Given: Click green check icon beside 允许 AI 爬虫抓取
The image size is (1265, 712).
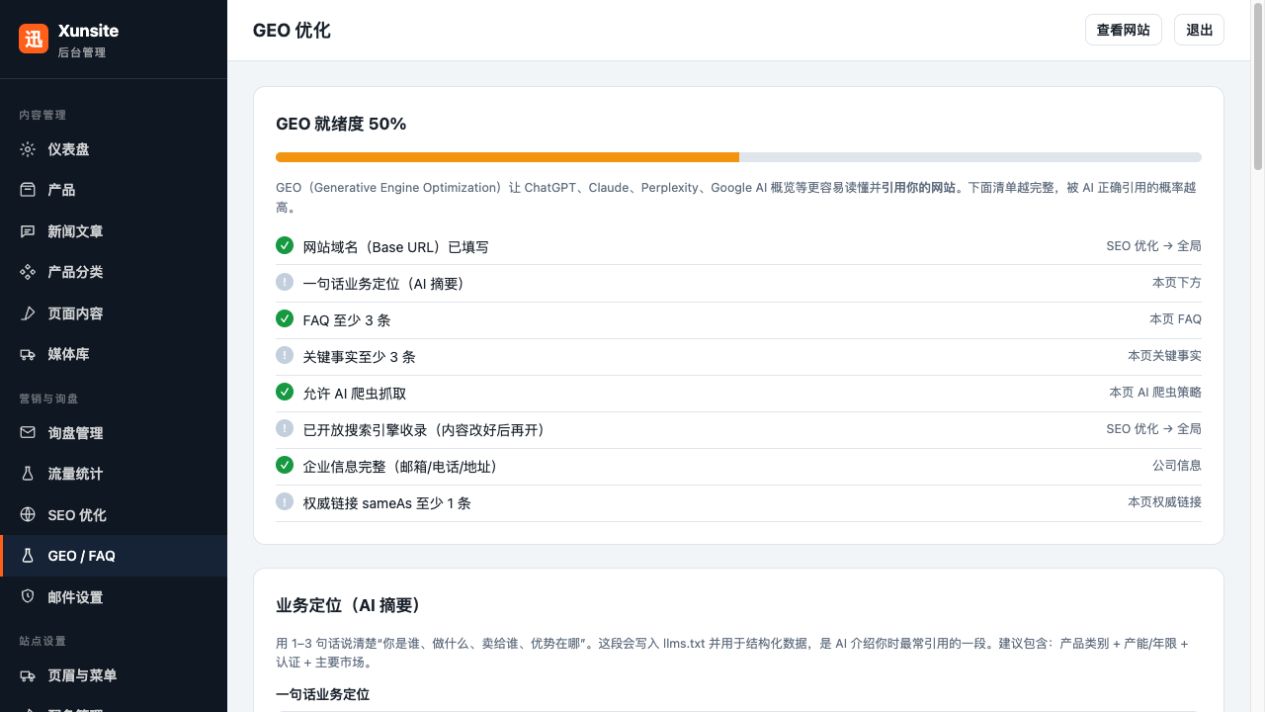Looking at the screenshot, I should click(x=285, y=392).
